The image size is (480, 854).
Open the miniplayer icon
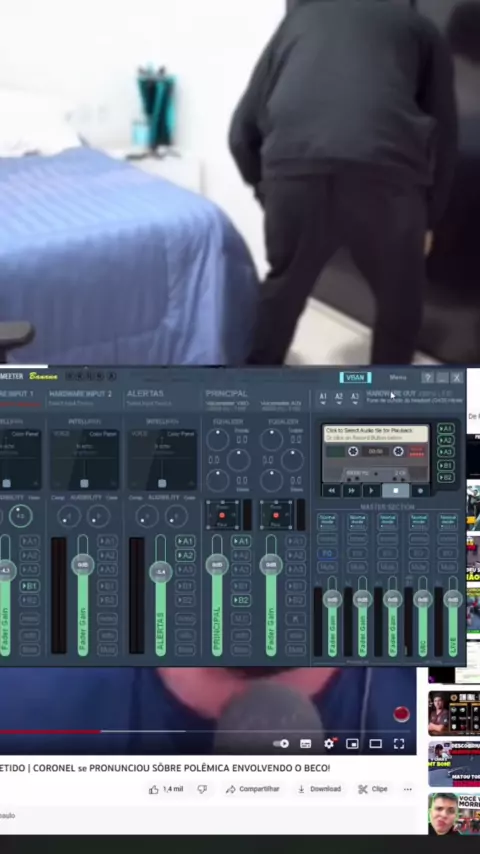[353, 743]
